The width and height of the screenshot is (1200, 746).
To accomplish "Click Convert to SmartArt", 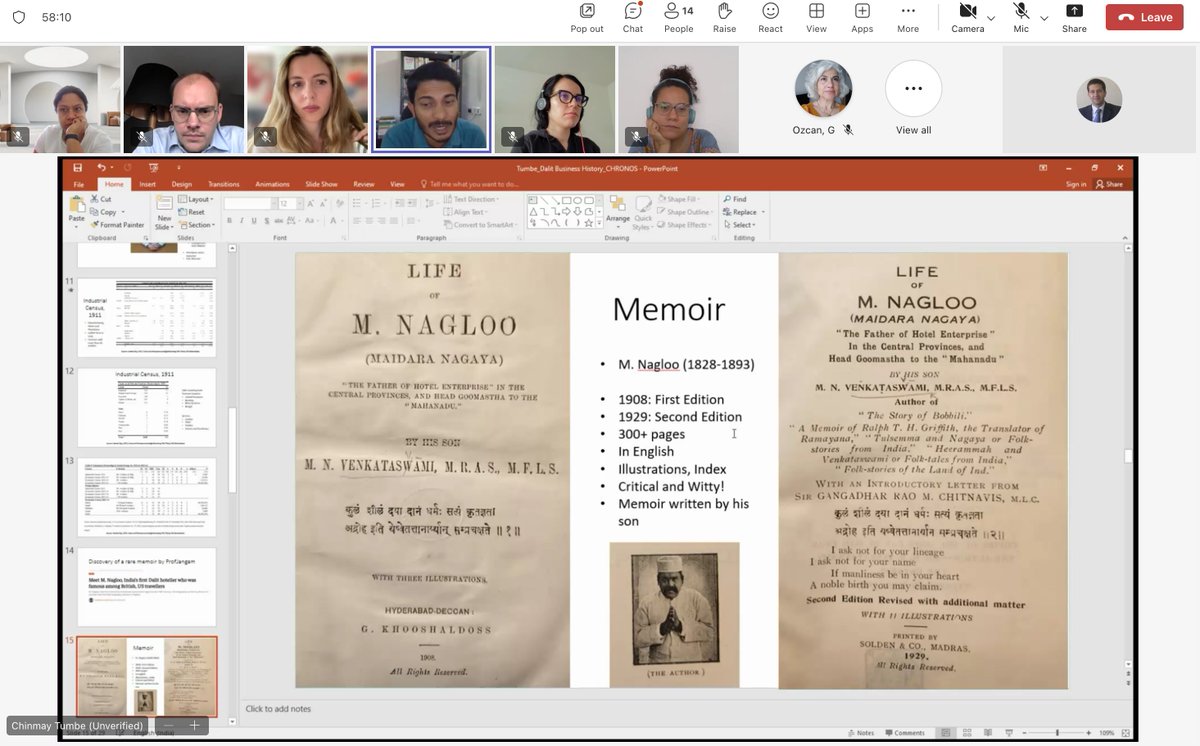I will coord(479,225).
